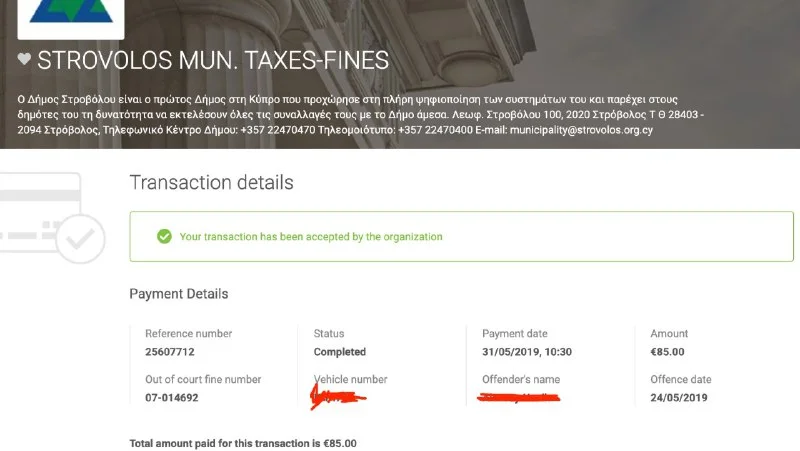Viewport: 800px width, 451px height.
Task: Select reference number 25607712
Action: point(169,352)
